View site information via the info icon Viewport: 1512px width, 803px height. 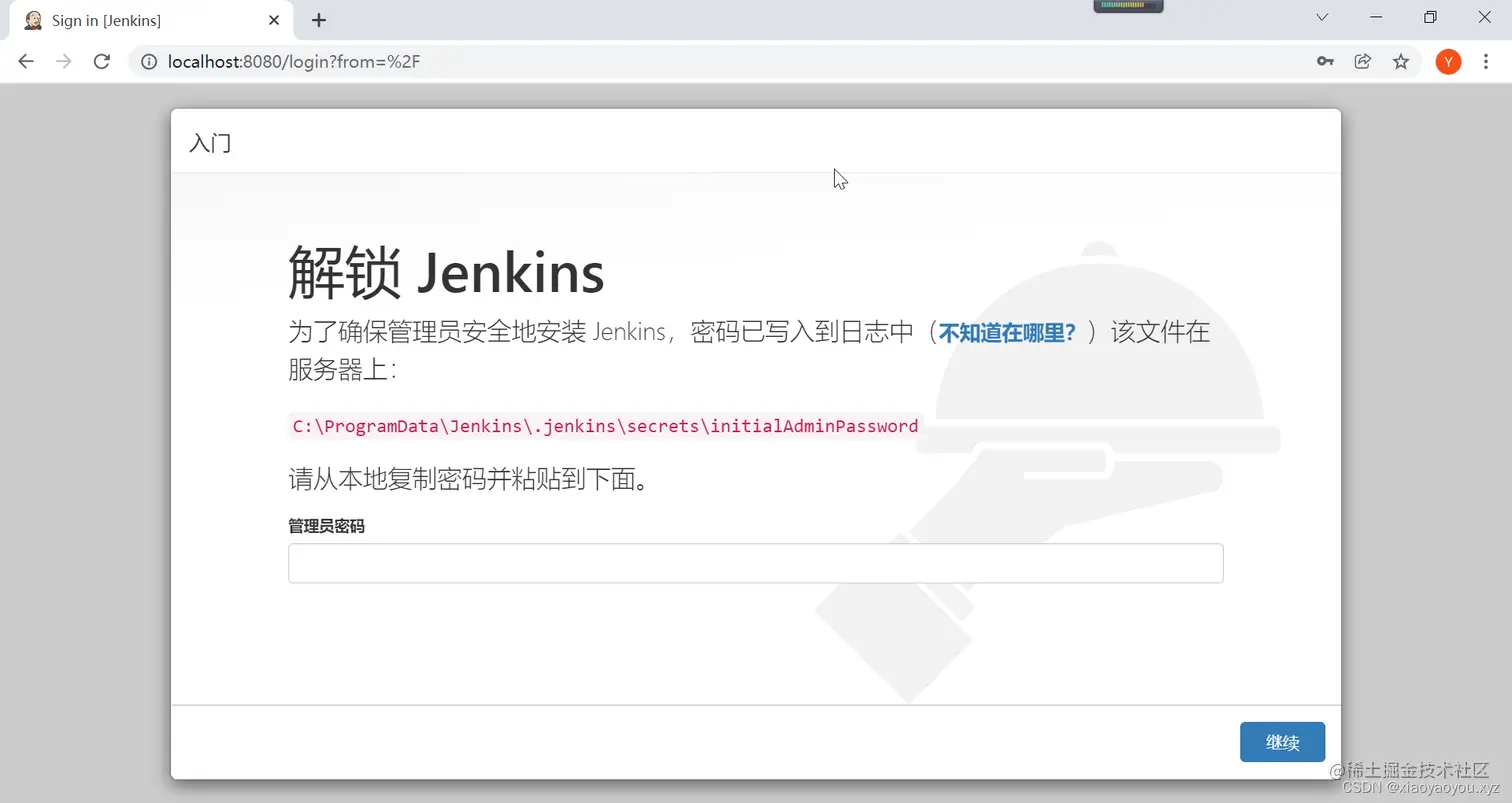149,61
